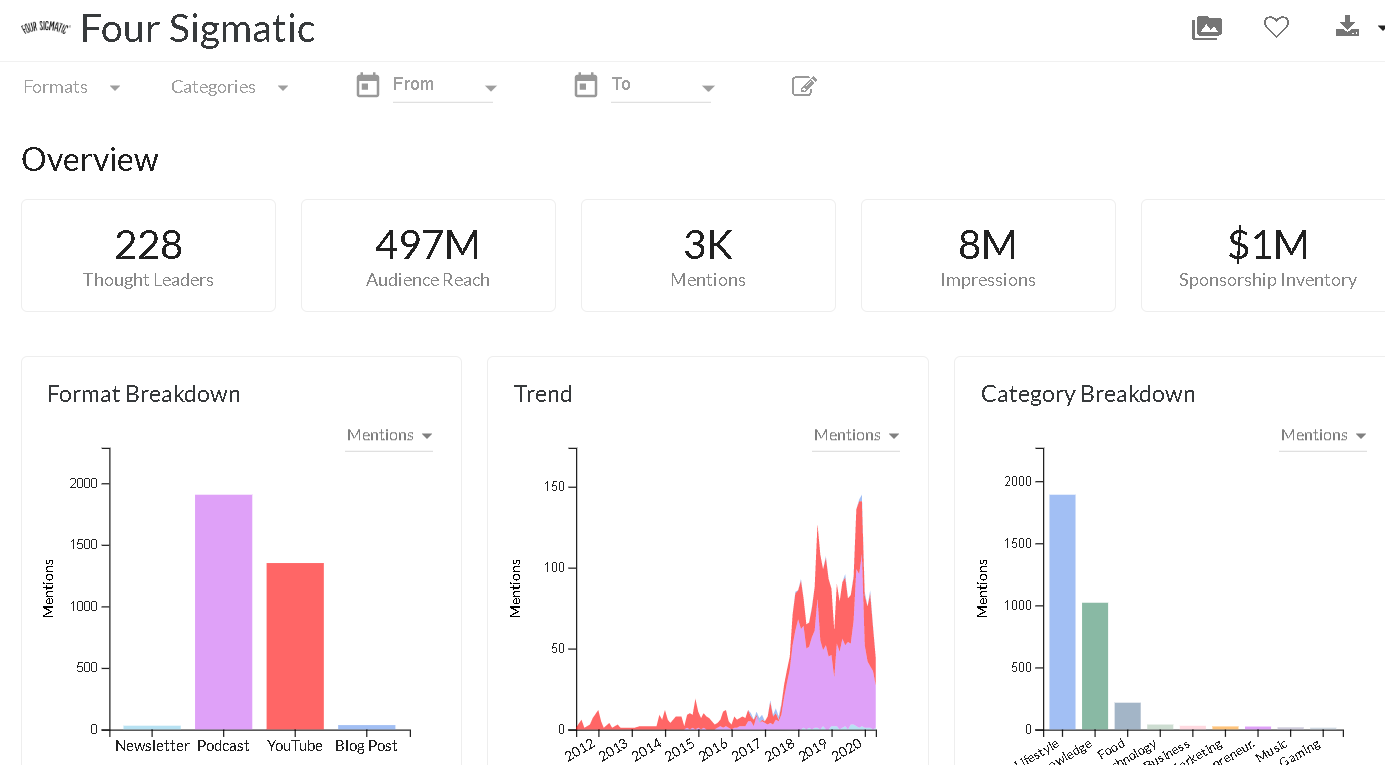Click the Podcast axis label
Image resolution: width=1385 pixels, height=774 pixels.
pos(223,746)
